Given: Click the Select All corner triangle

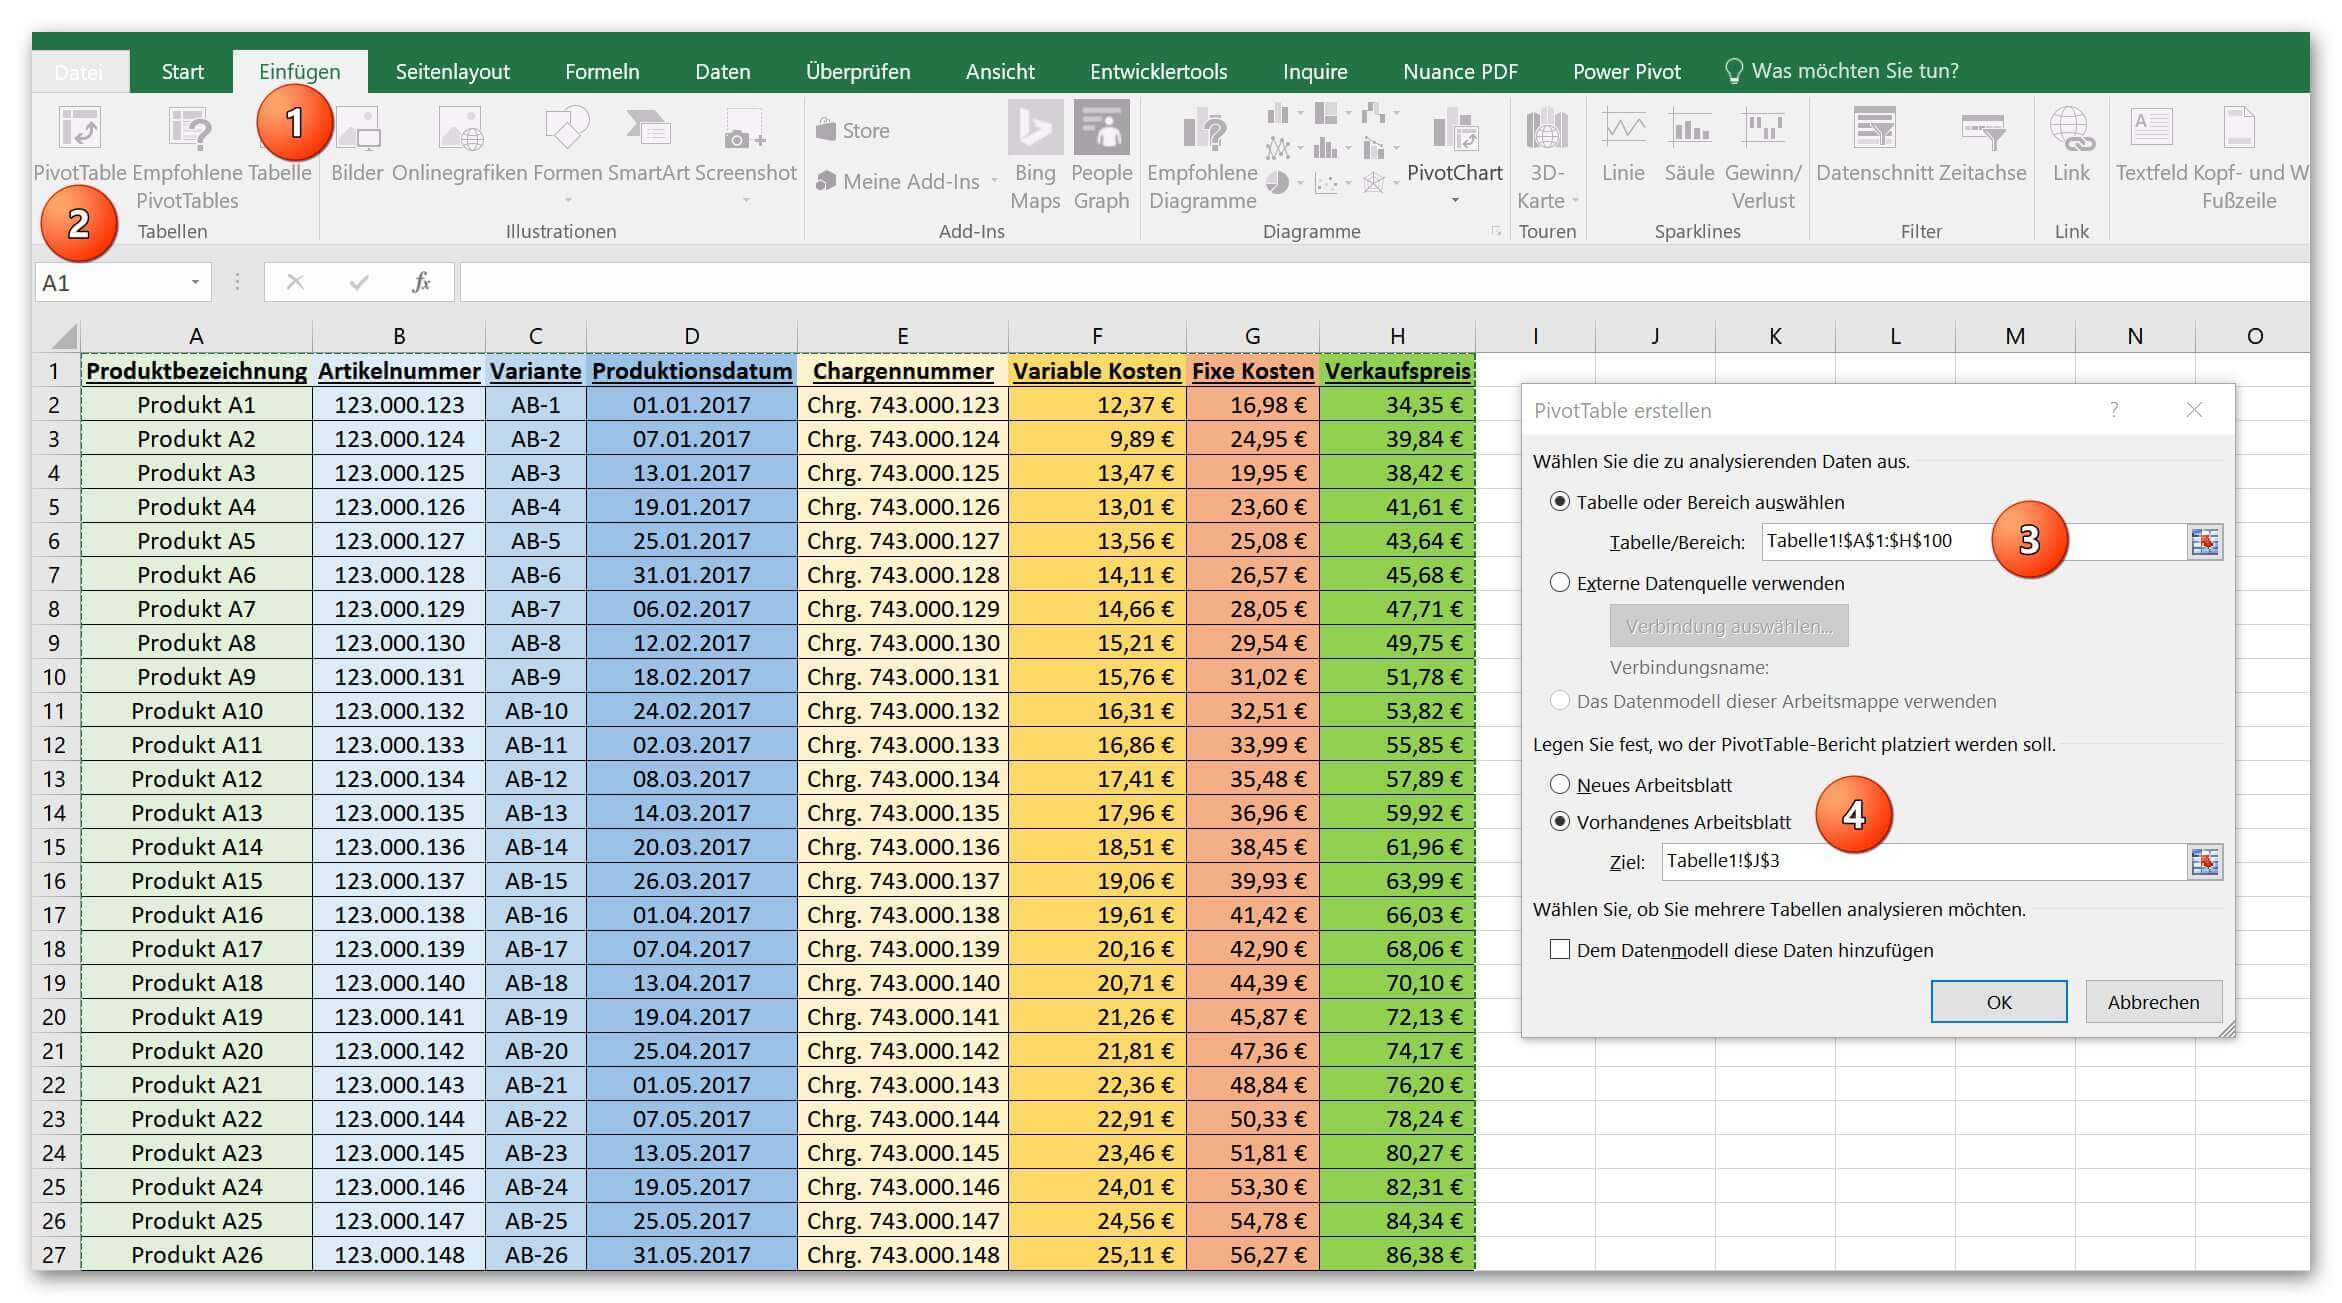Looking at the screenshot, I should [63, 335].
